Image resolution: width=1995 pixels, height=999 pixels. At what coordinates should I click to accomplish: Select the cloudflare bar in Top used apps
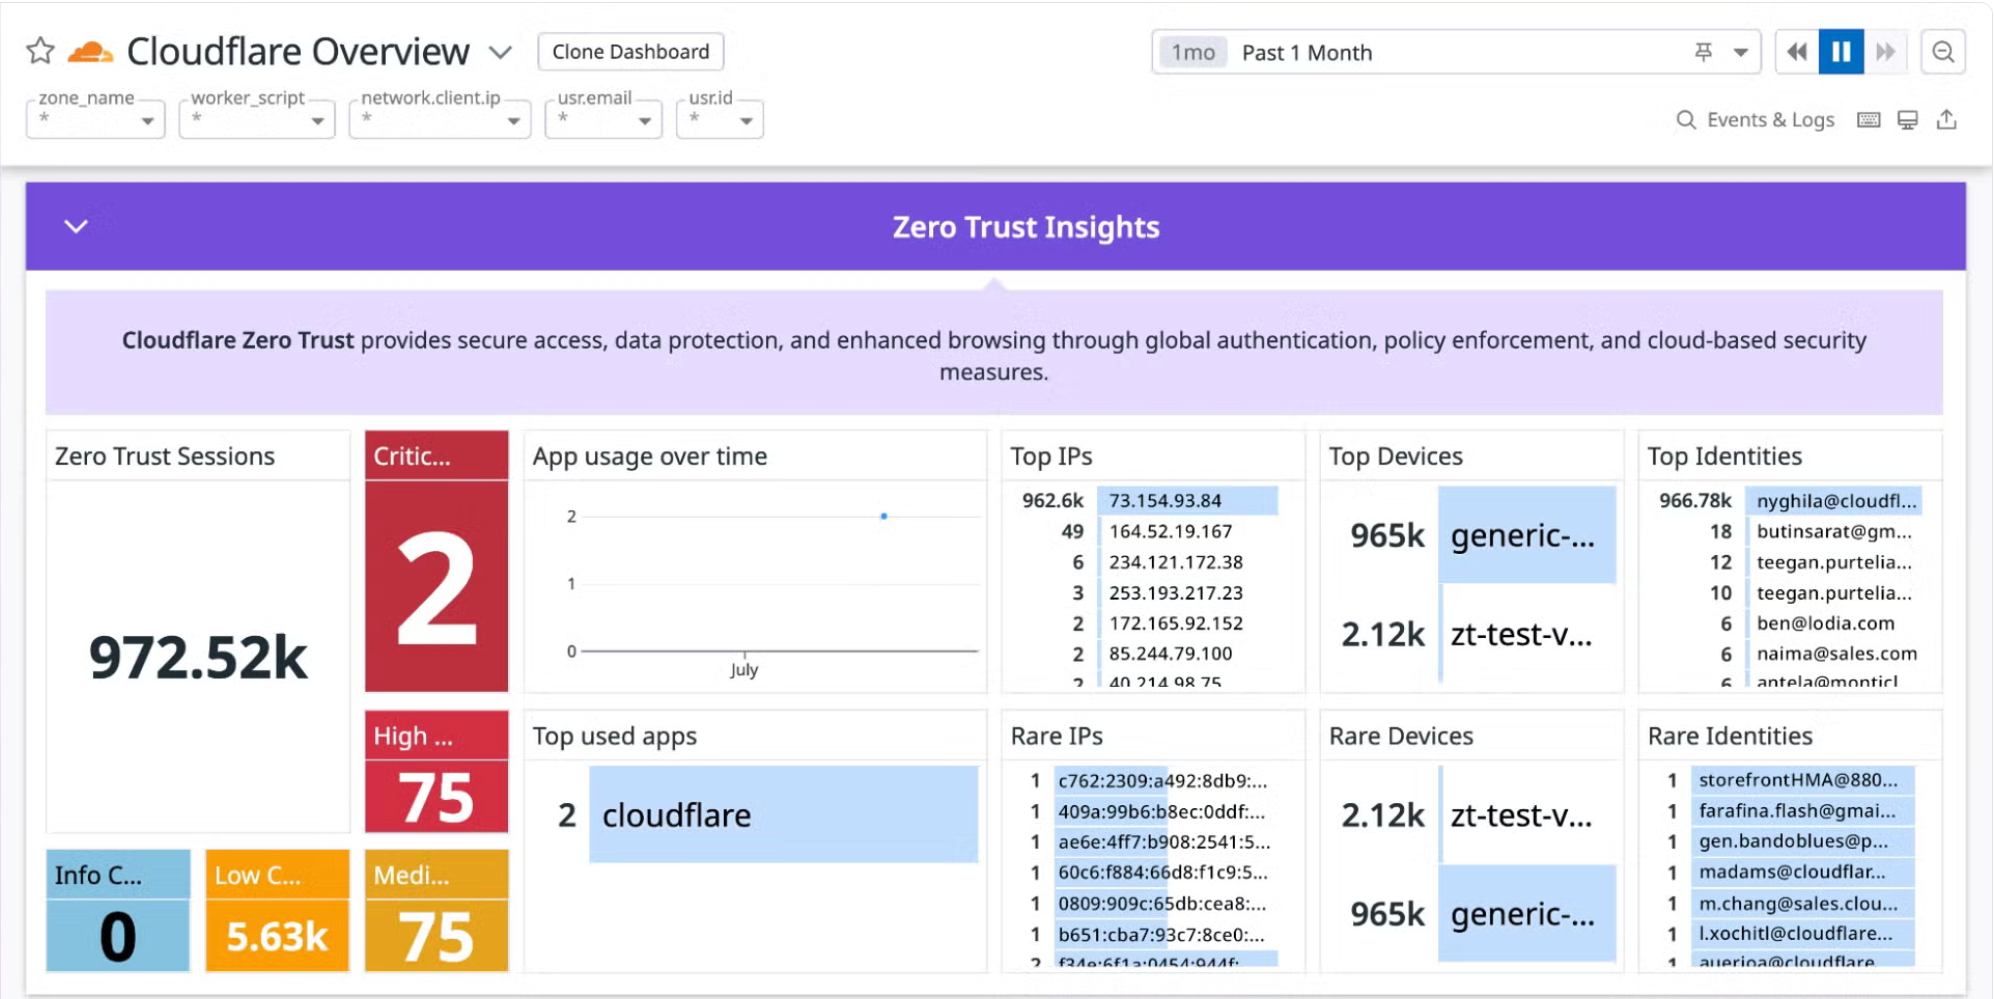click(783, 814)
